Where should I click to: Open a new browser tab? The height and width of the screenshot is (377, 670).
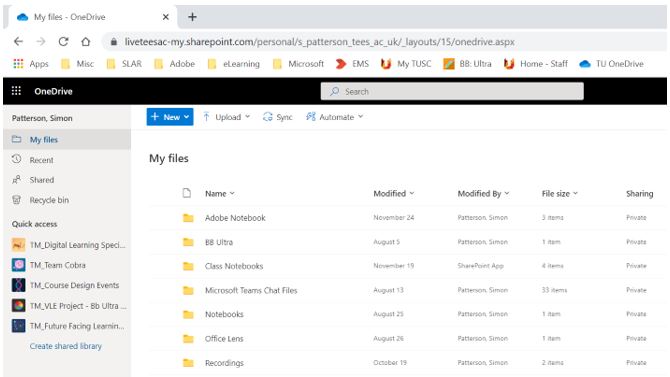click(192, 17)
